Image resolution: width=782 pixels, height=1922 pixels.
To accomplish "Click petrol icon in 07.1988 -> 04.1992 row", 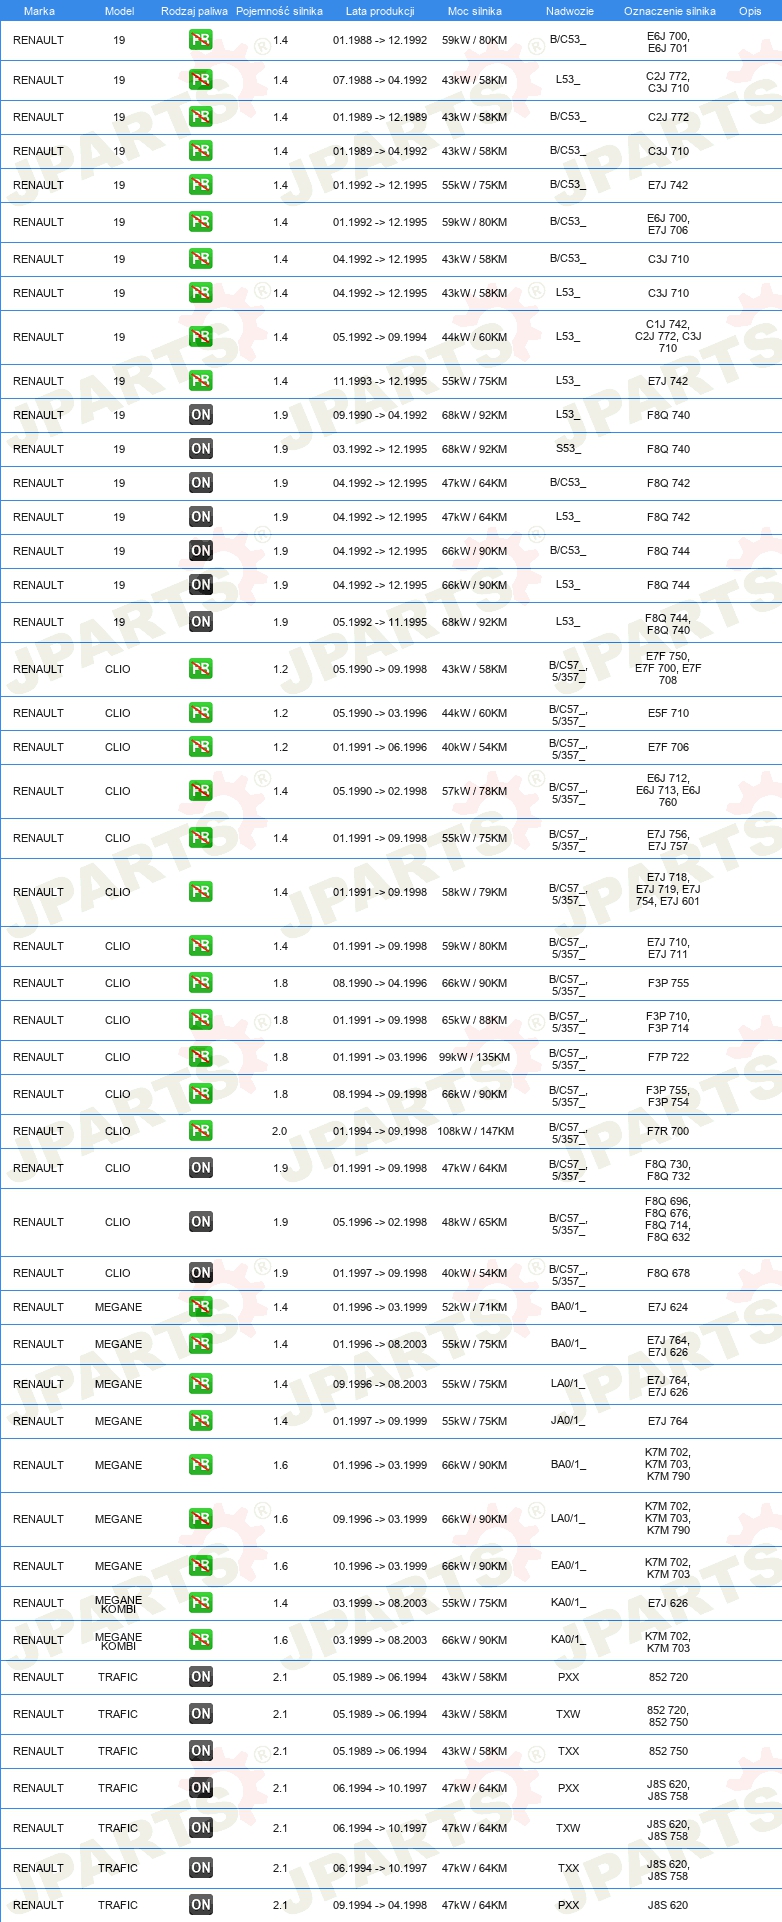I will point(201,80).
